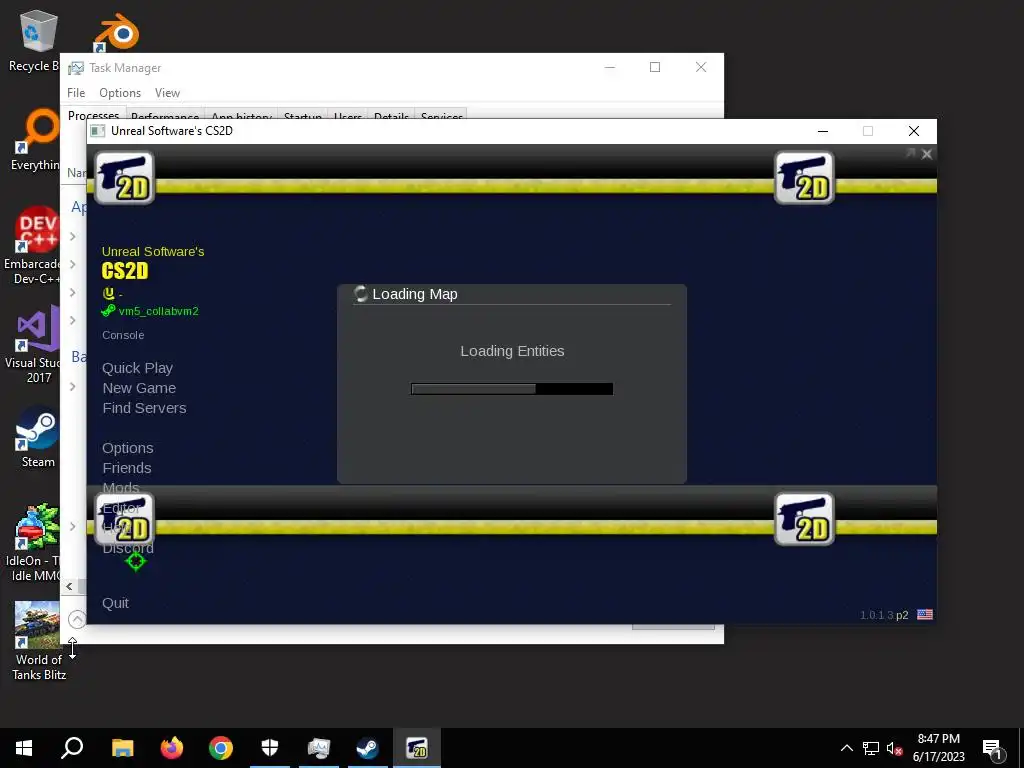Open File Explorer from taskbar

pos(122,748)
